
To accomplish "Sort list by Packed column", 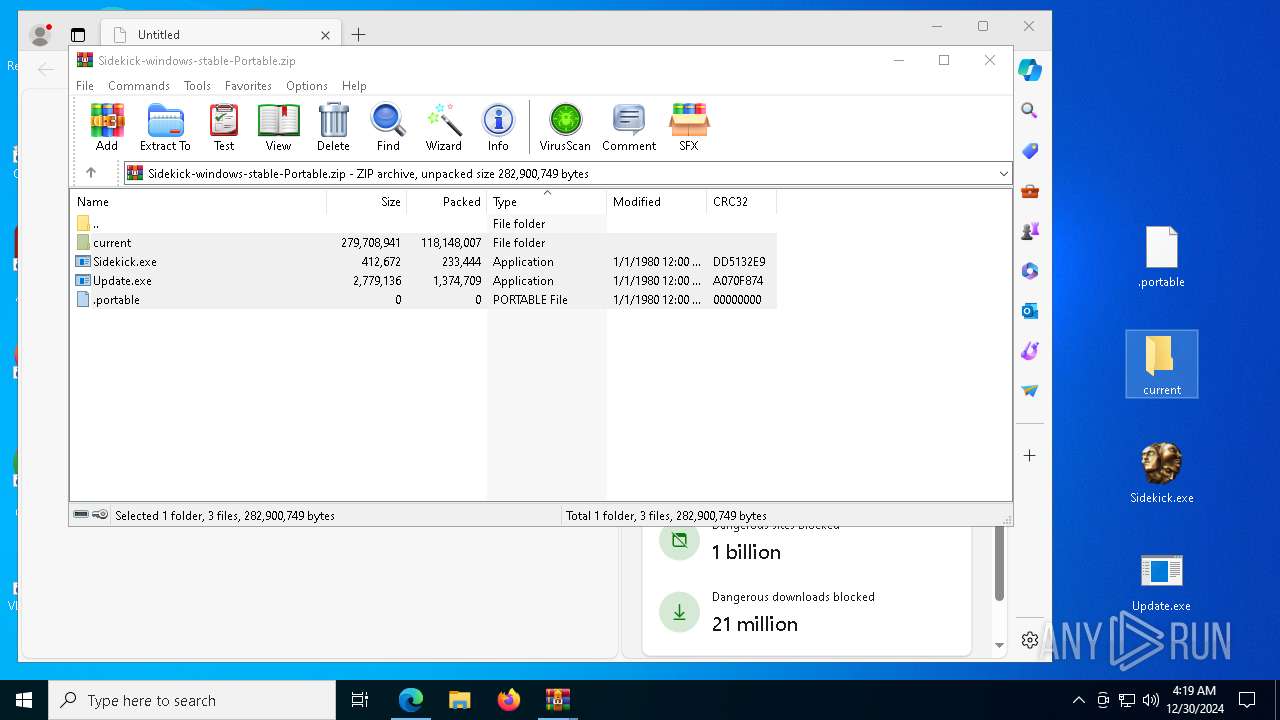I will pos(447,202).
